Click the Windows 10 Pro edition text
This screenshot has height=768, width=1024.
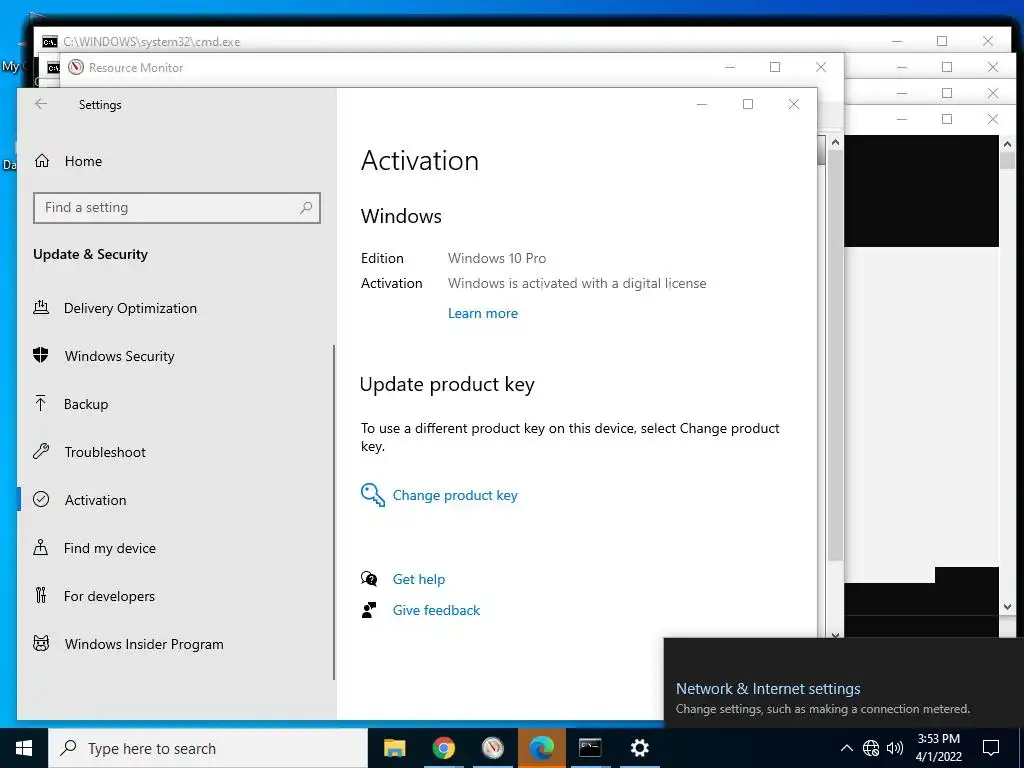point(497,259)
